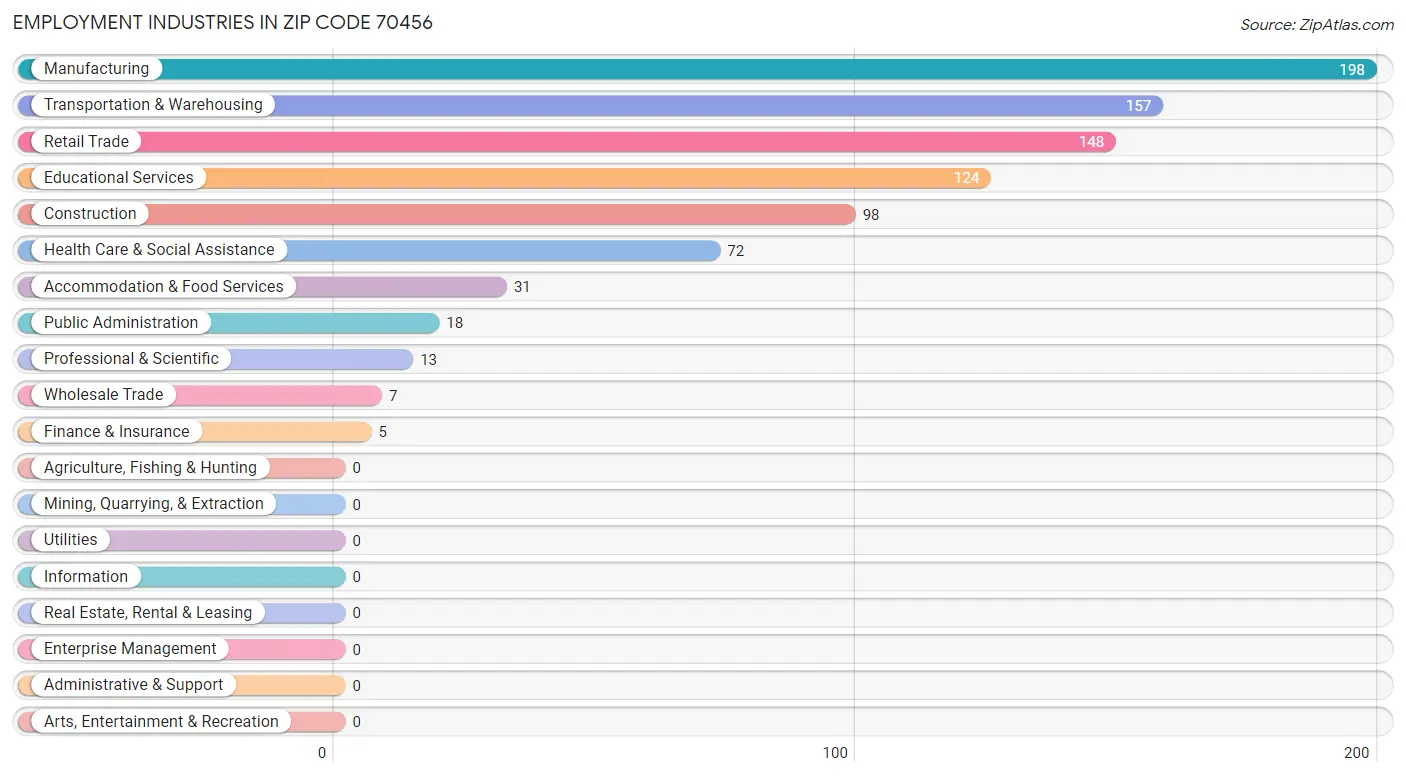The height and width of the screenshot is (776, 1406).
Task: Click the Administrative & Support label
Action: coord(134,685)
